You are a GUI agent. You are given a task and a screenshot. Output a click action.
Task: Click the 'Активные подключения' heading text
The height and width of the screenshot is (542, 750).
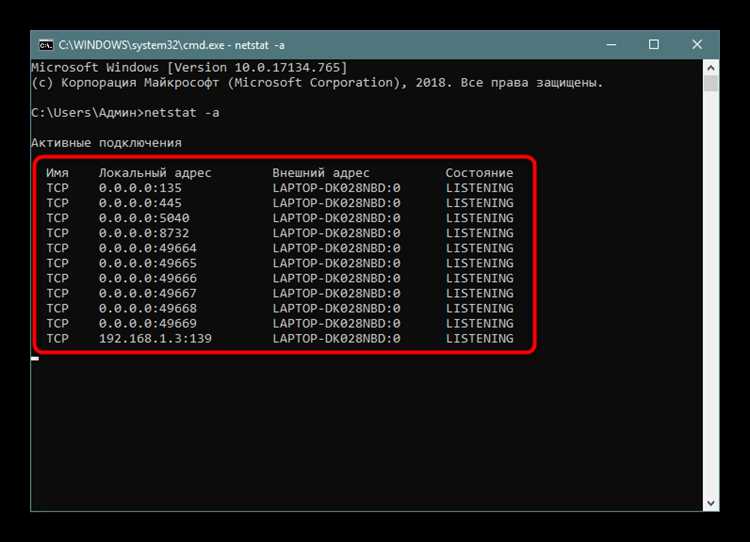(x=106, y=143)
